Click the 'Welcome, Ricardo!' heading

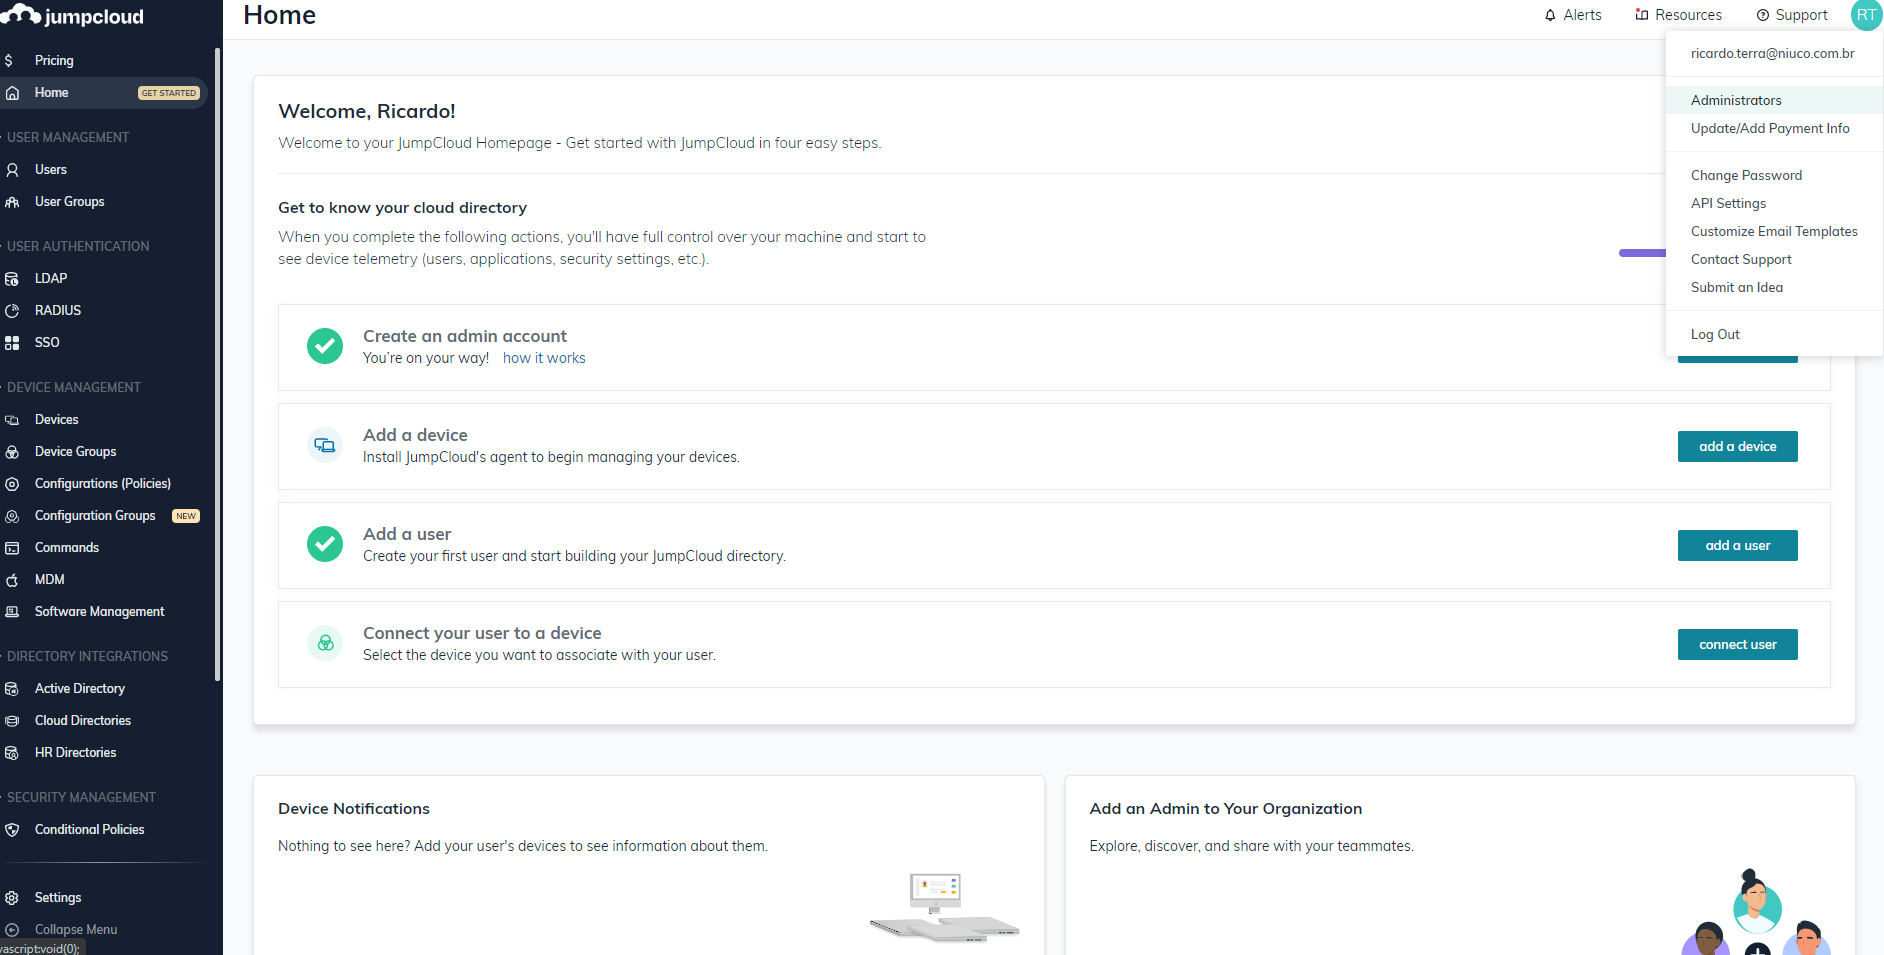(367, 111)
